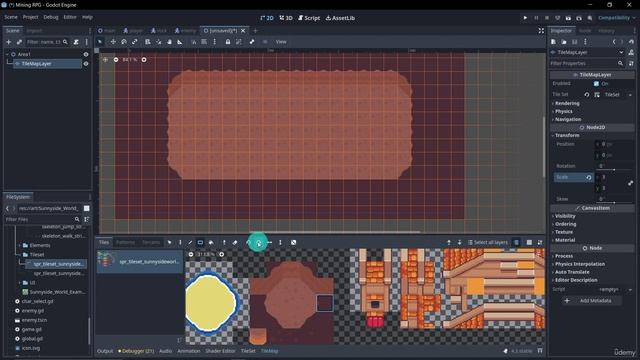Expand the Physics section
Screen dimensions: 640x360
pos(563,111)
